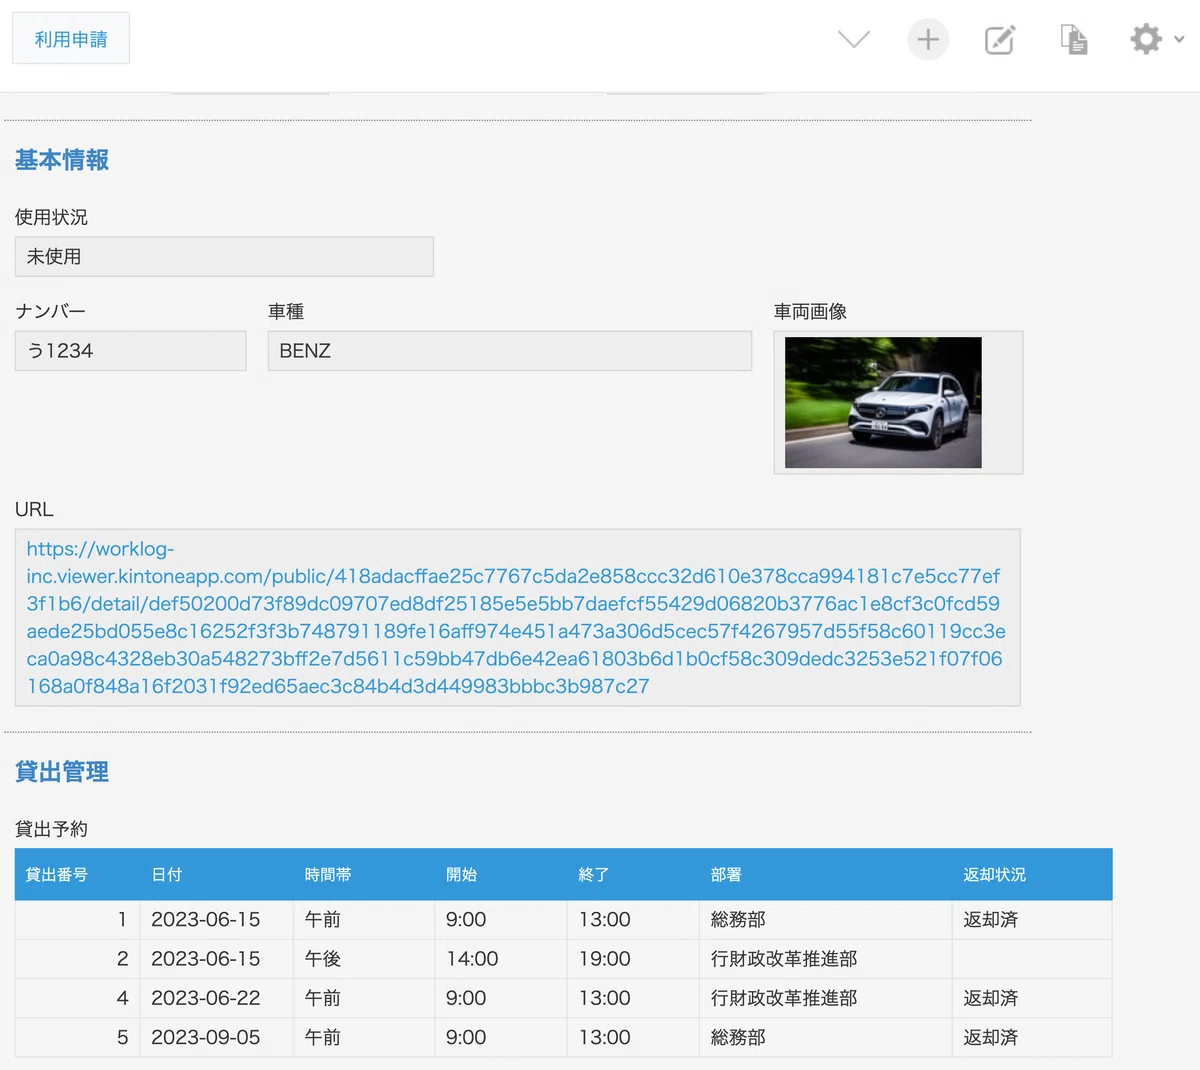Select the 2023-09-05 date cell
Viewport: 1200px width, 1070px height.
point(206,1037)
